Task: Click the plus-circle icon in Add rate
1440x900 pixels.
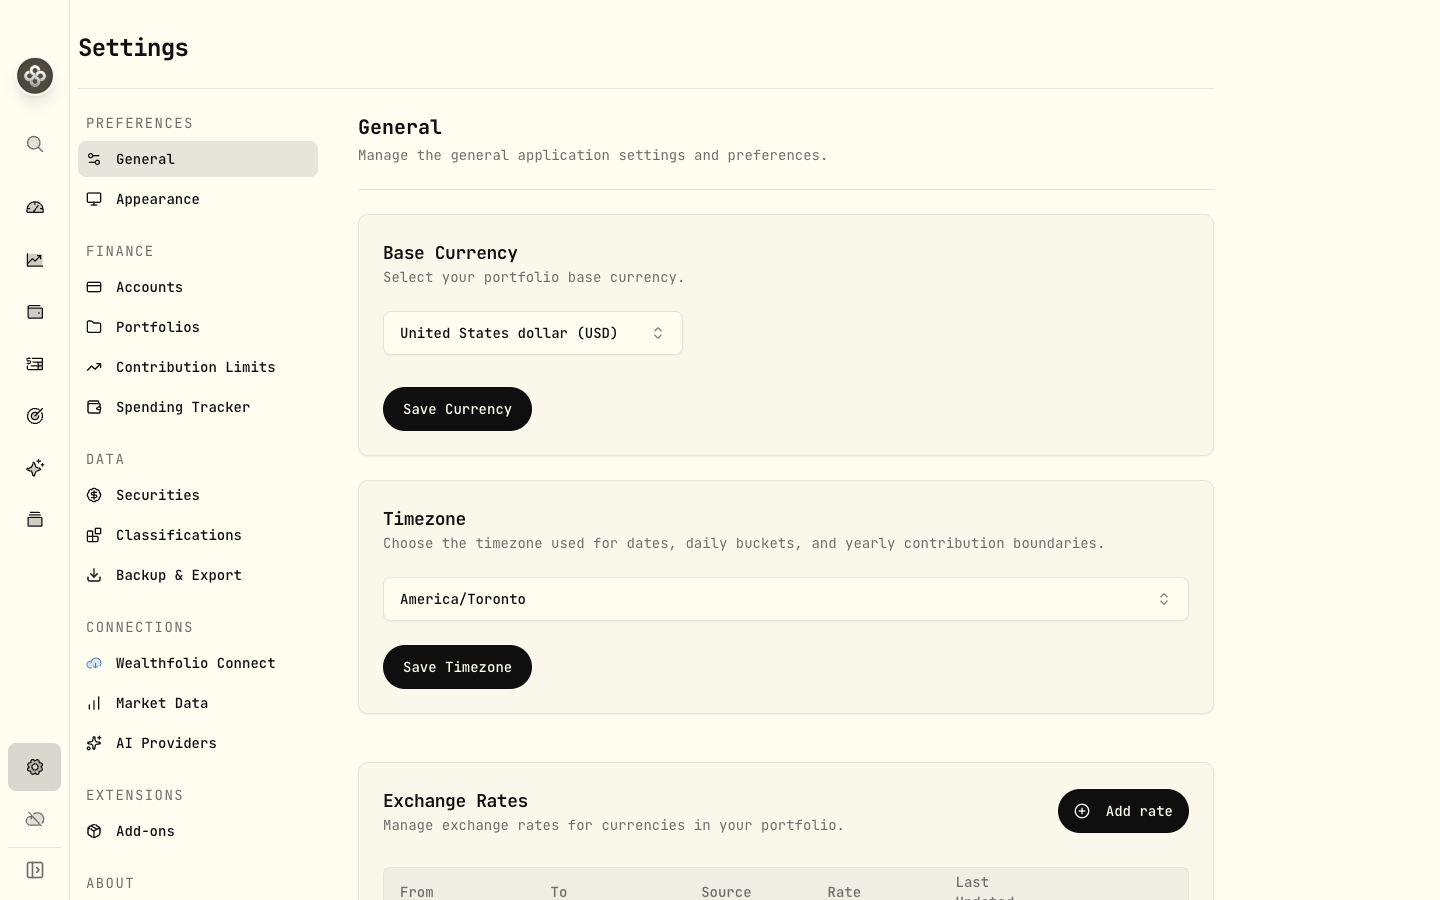Action: click(1082, 811)
